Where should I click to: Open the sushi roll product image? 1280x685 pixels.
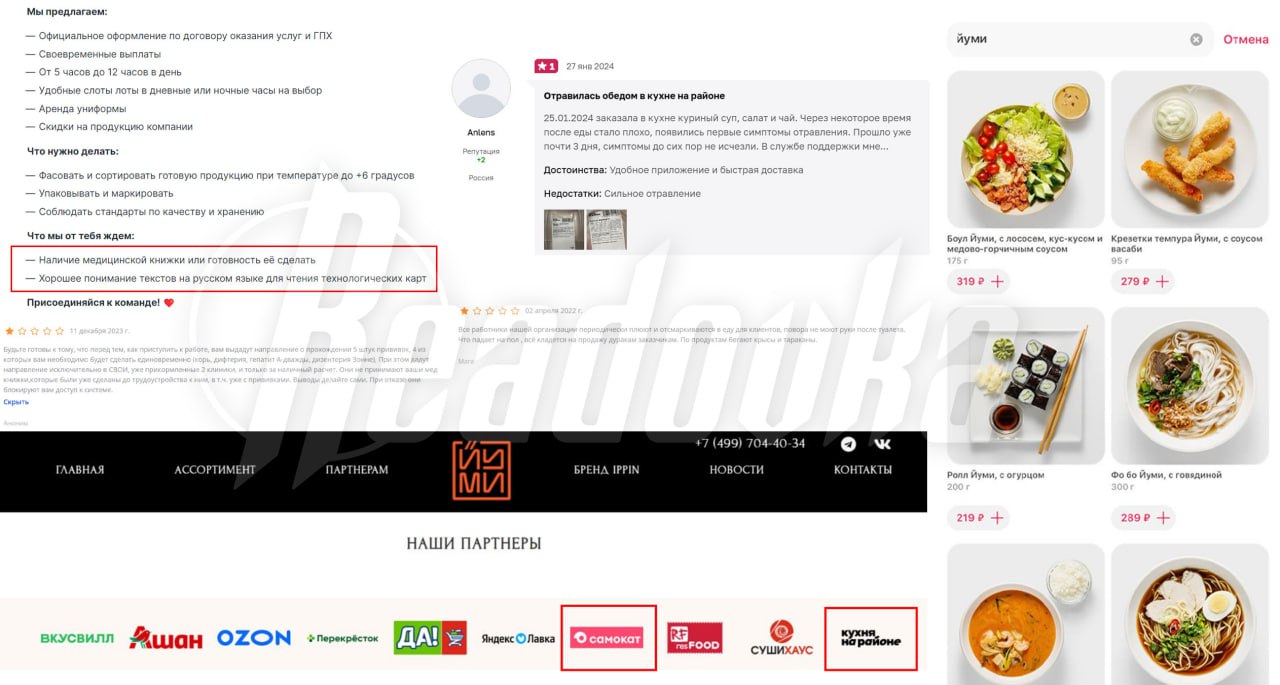(1026, 386)
